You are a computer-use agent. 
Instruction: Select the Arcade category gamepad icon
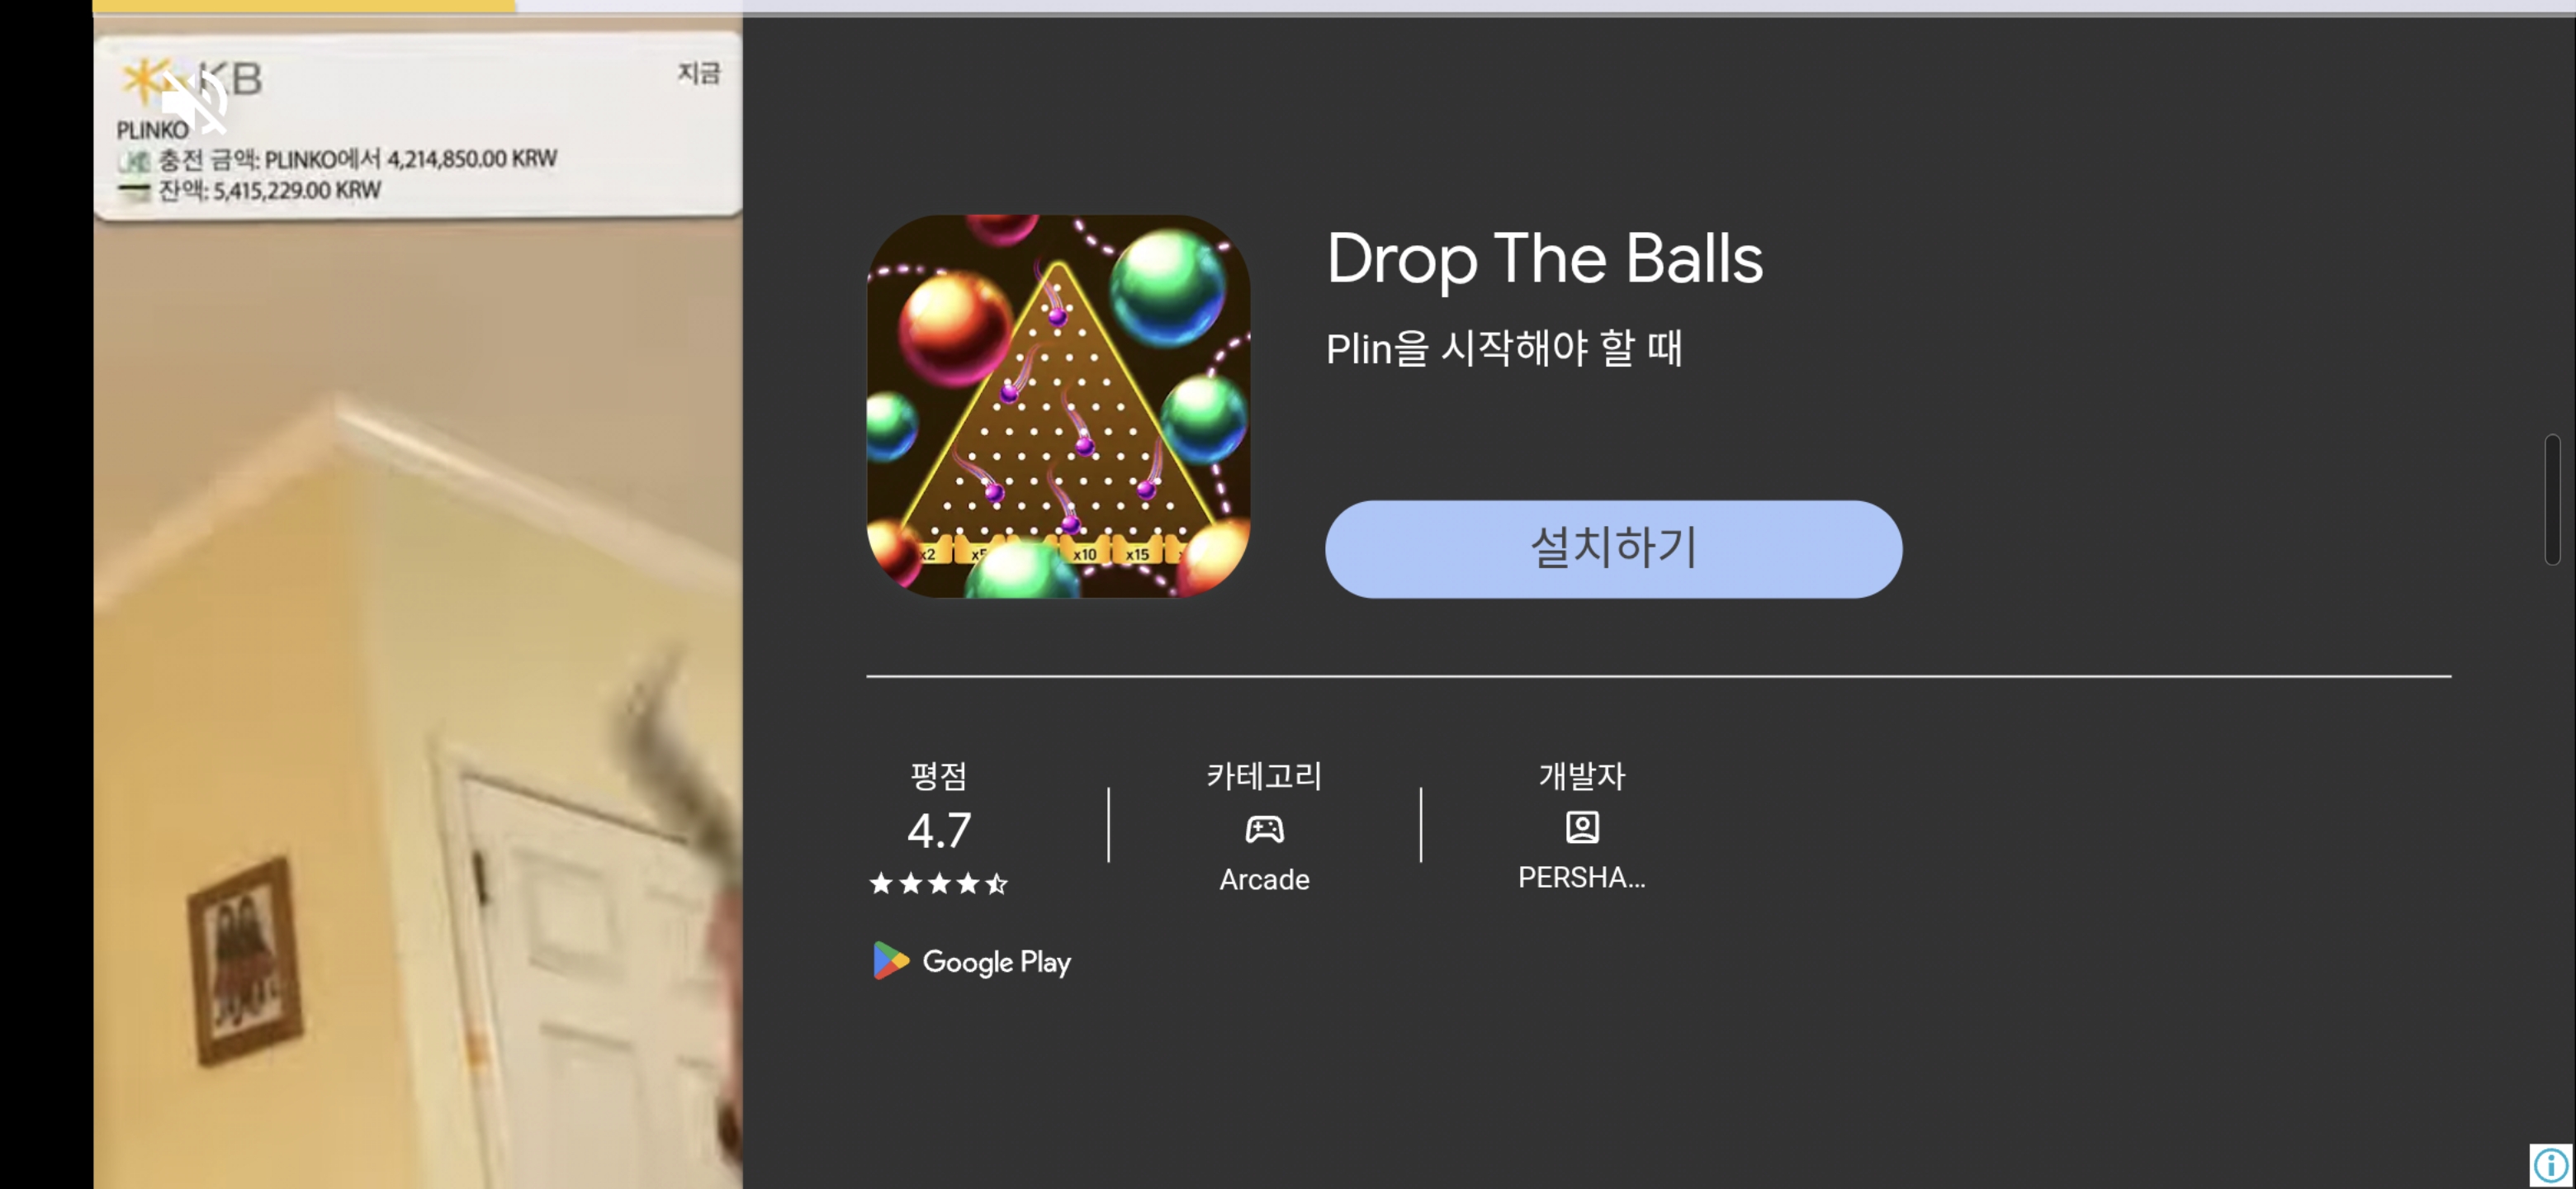point(1264,829)
